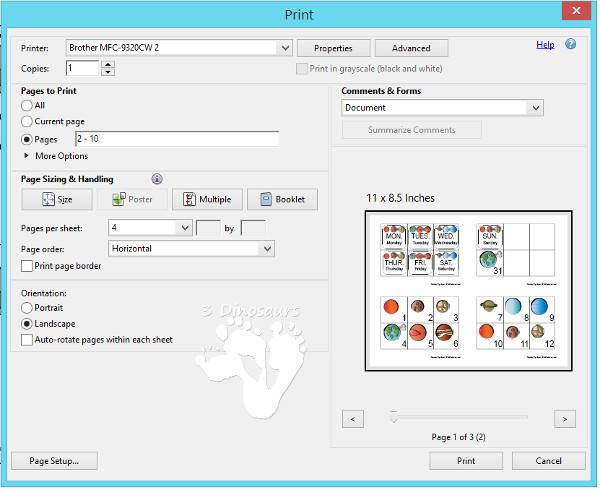Select the Size page sizing option

coord(58,199)
